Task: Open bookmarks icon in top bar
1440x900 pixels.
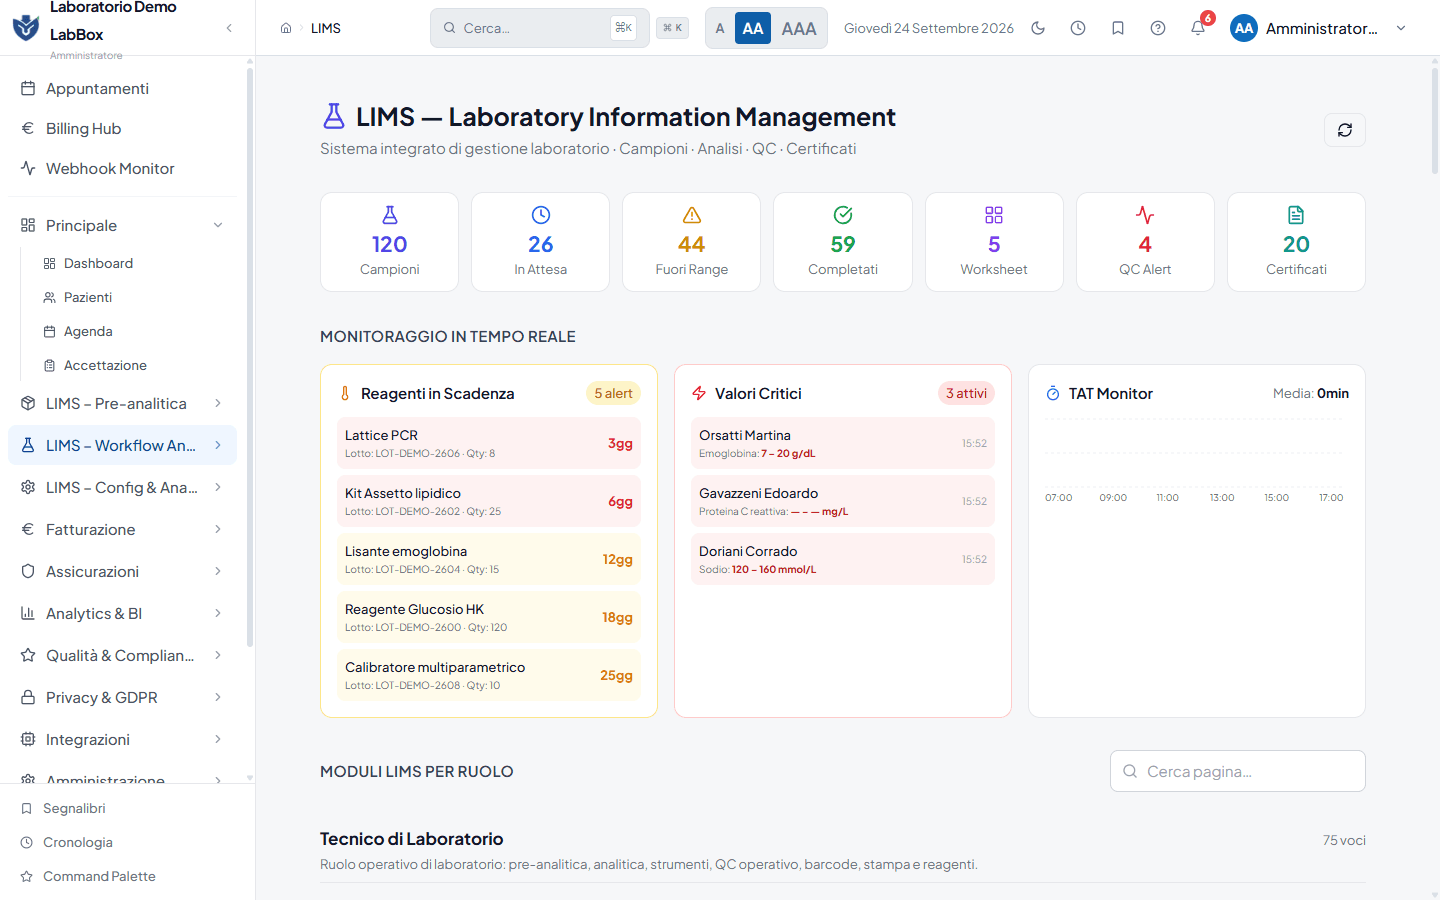Action: click(x=1118, y=28)
